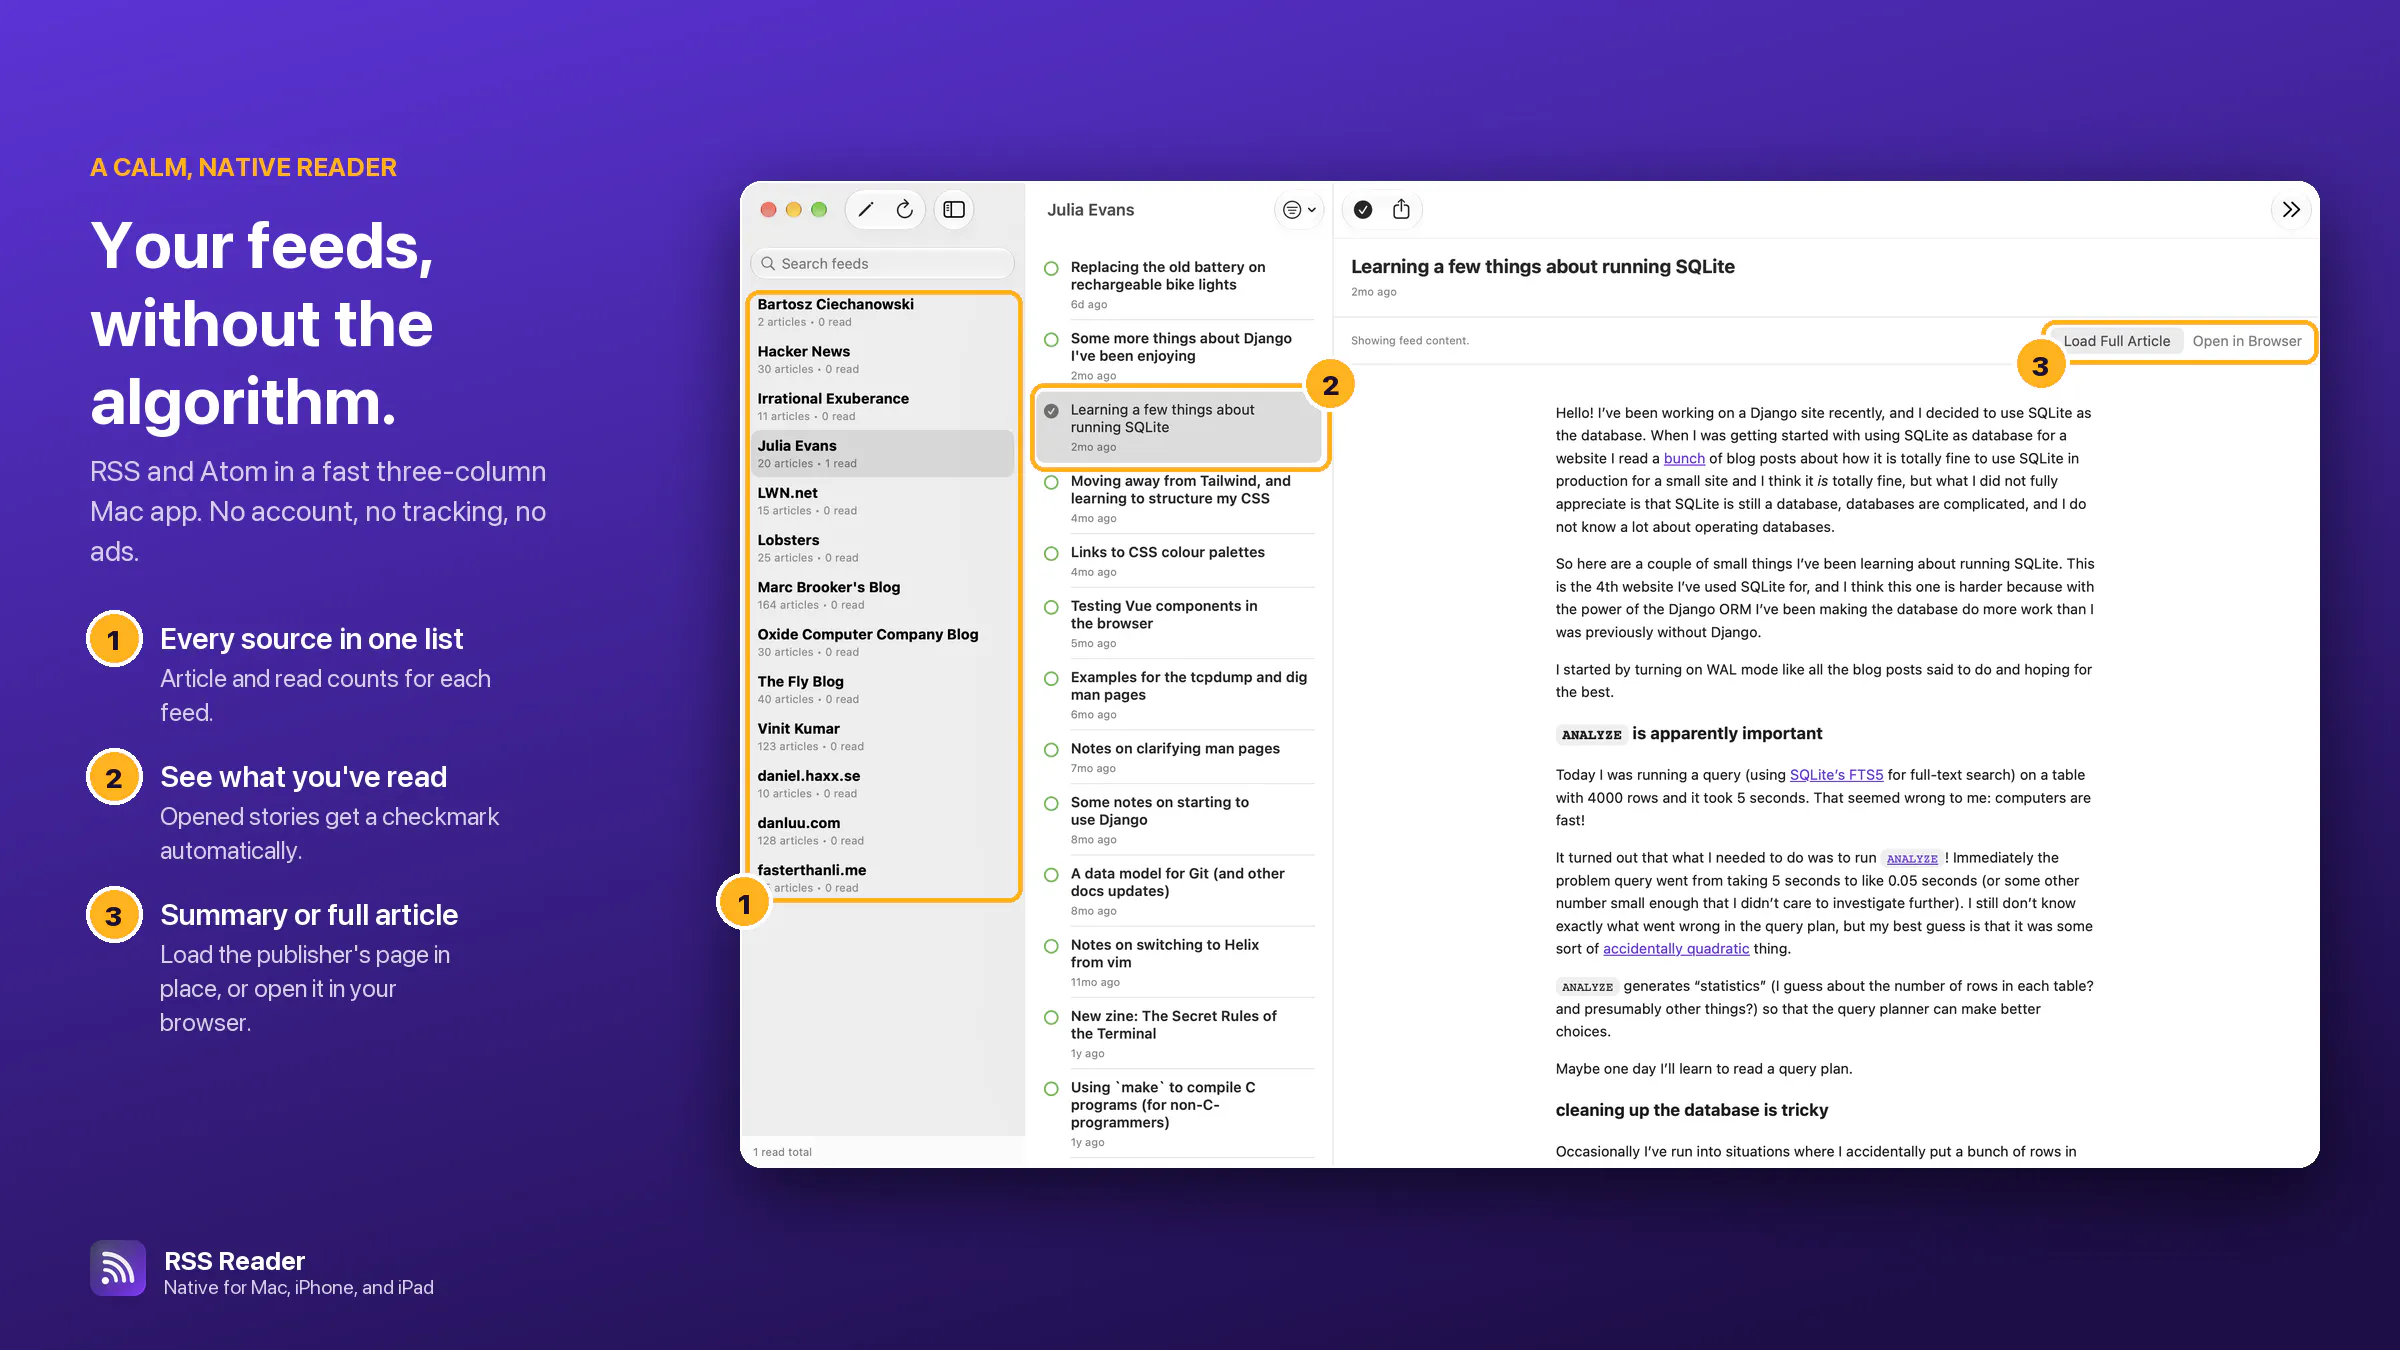Select the daniel.haxx.se feed
The image size is (2400, 1350).
point(882,783)
